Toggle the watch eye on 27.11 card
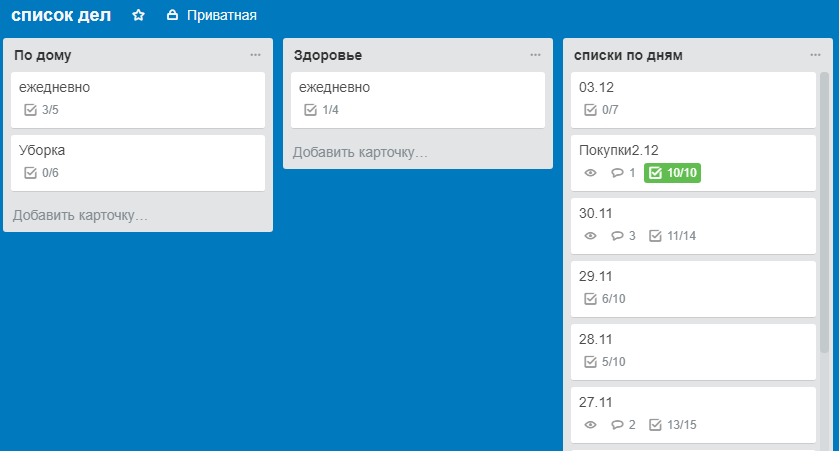This screenshot has width=839, height=451. click(x=590, y=425)
